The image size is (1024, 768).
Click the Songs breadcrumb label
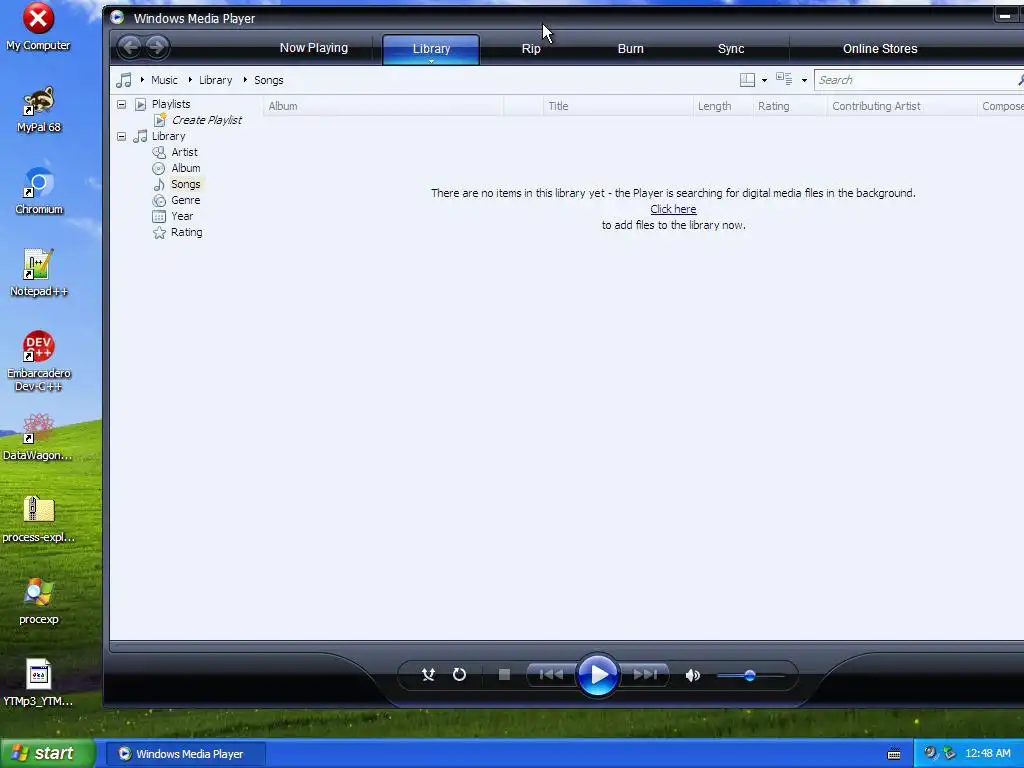click(268, 80)
